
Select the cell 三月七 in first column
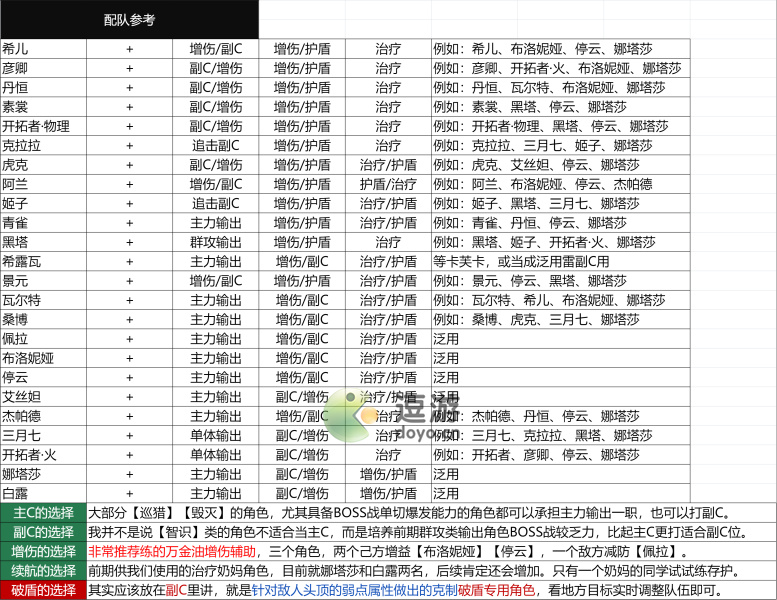(44, 436)
